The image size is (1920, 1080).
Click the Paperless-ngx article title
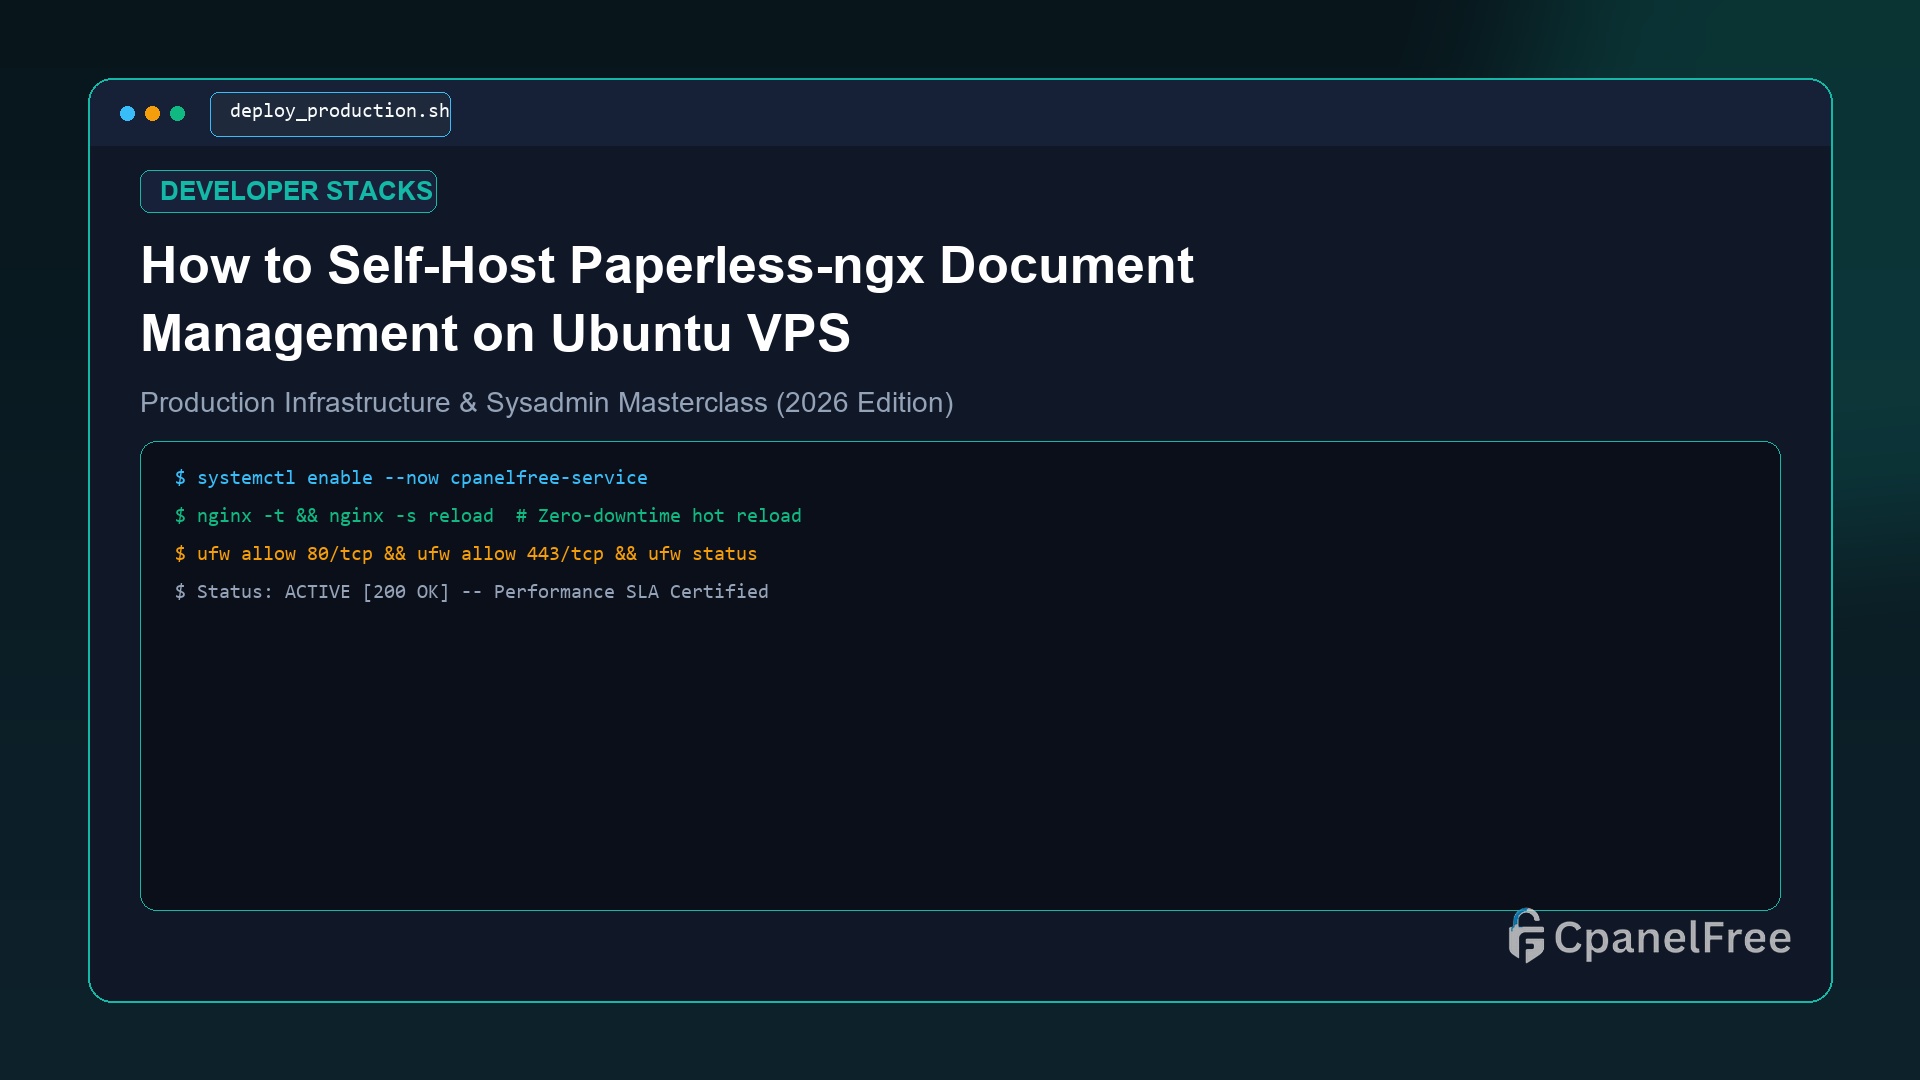(667, 299)
